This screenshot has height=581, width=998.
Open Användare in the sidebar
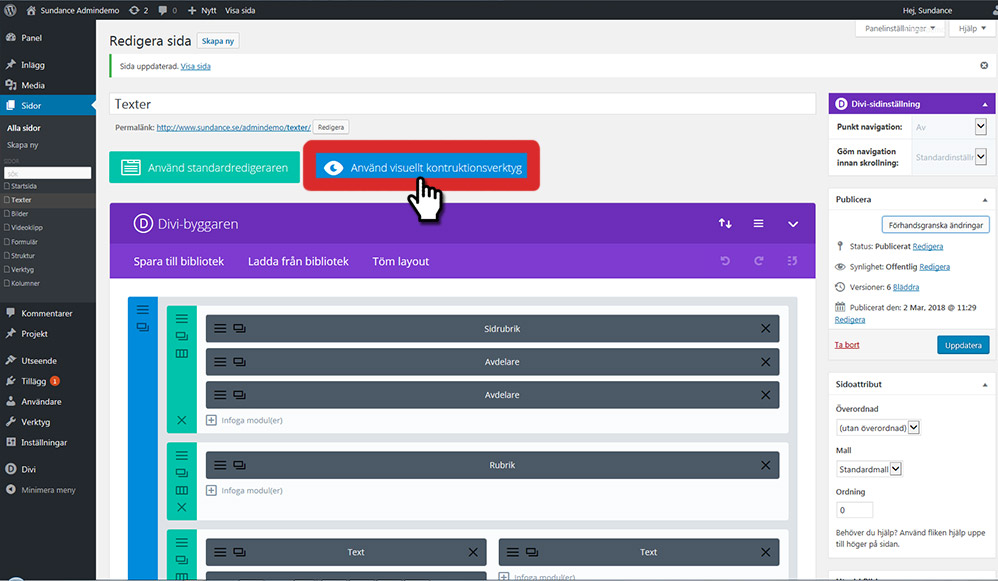pos(41,402)
